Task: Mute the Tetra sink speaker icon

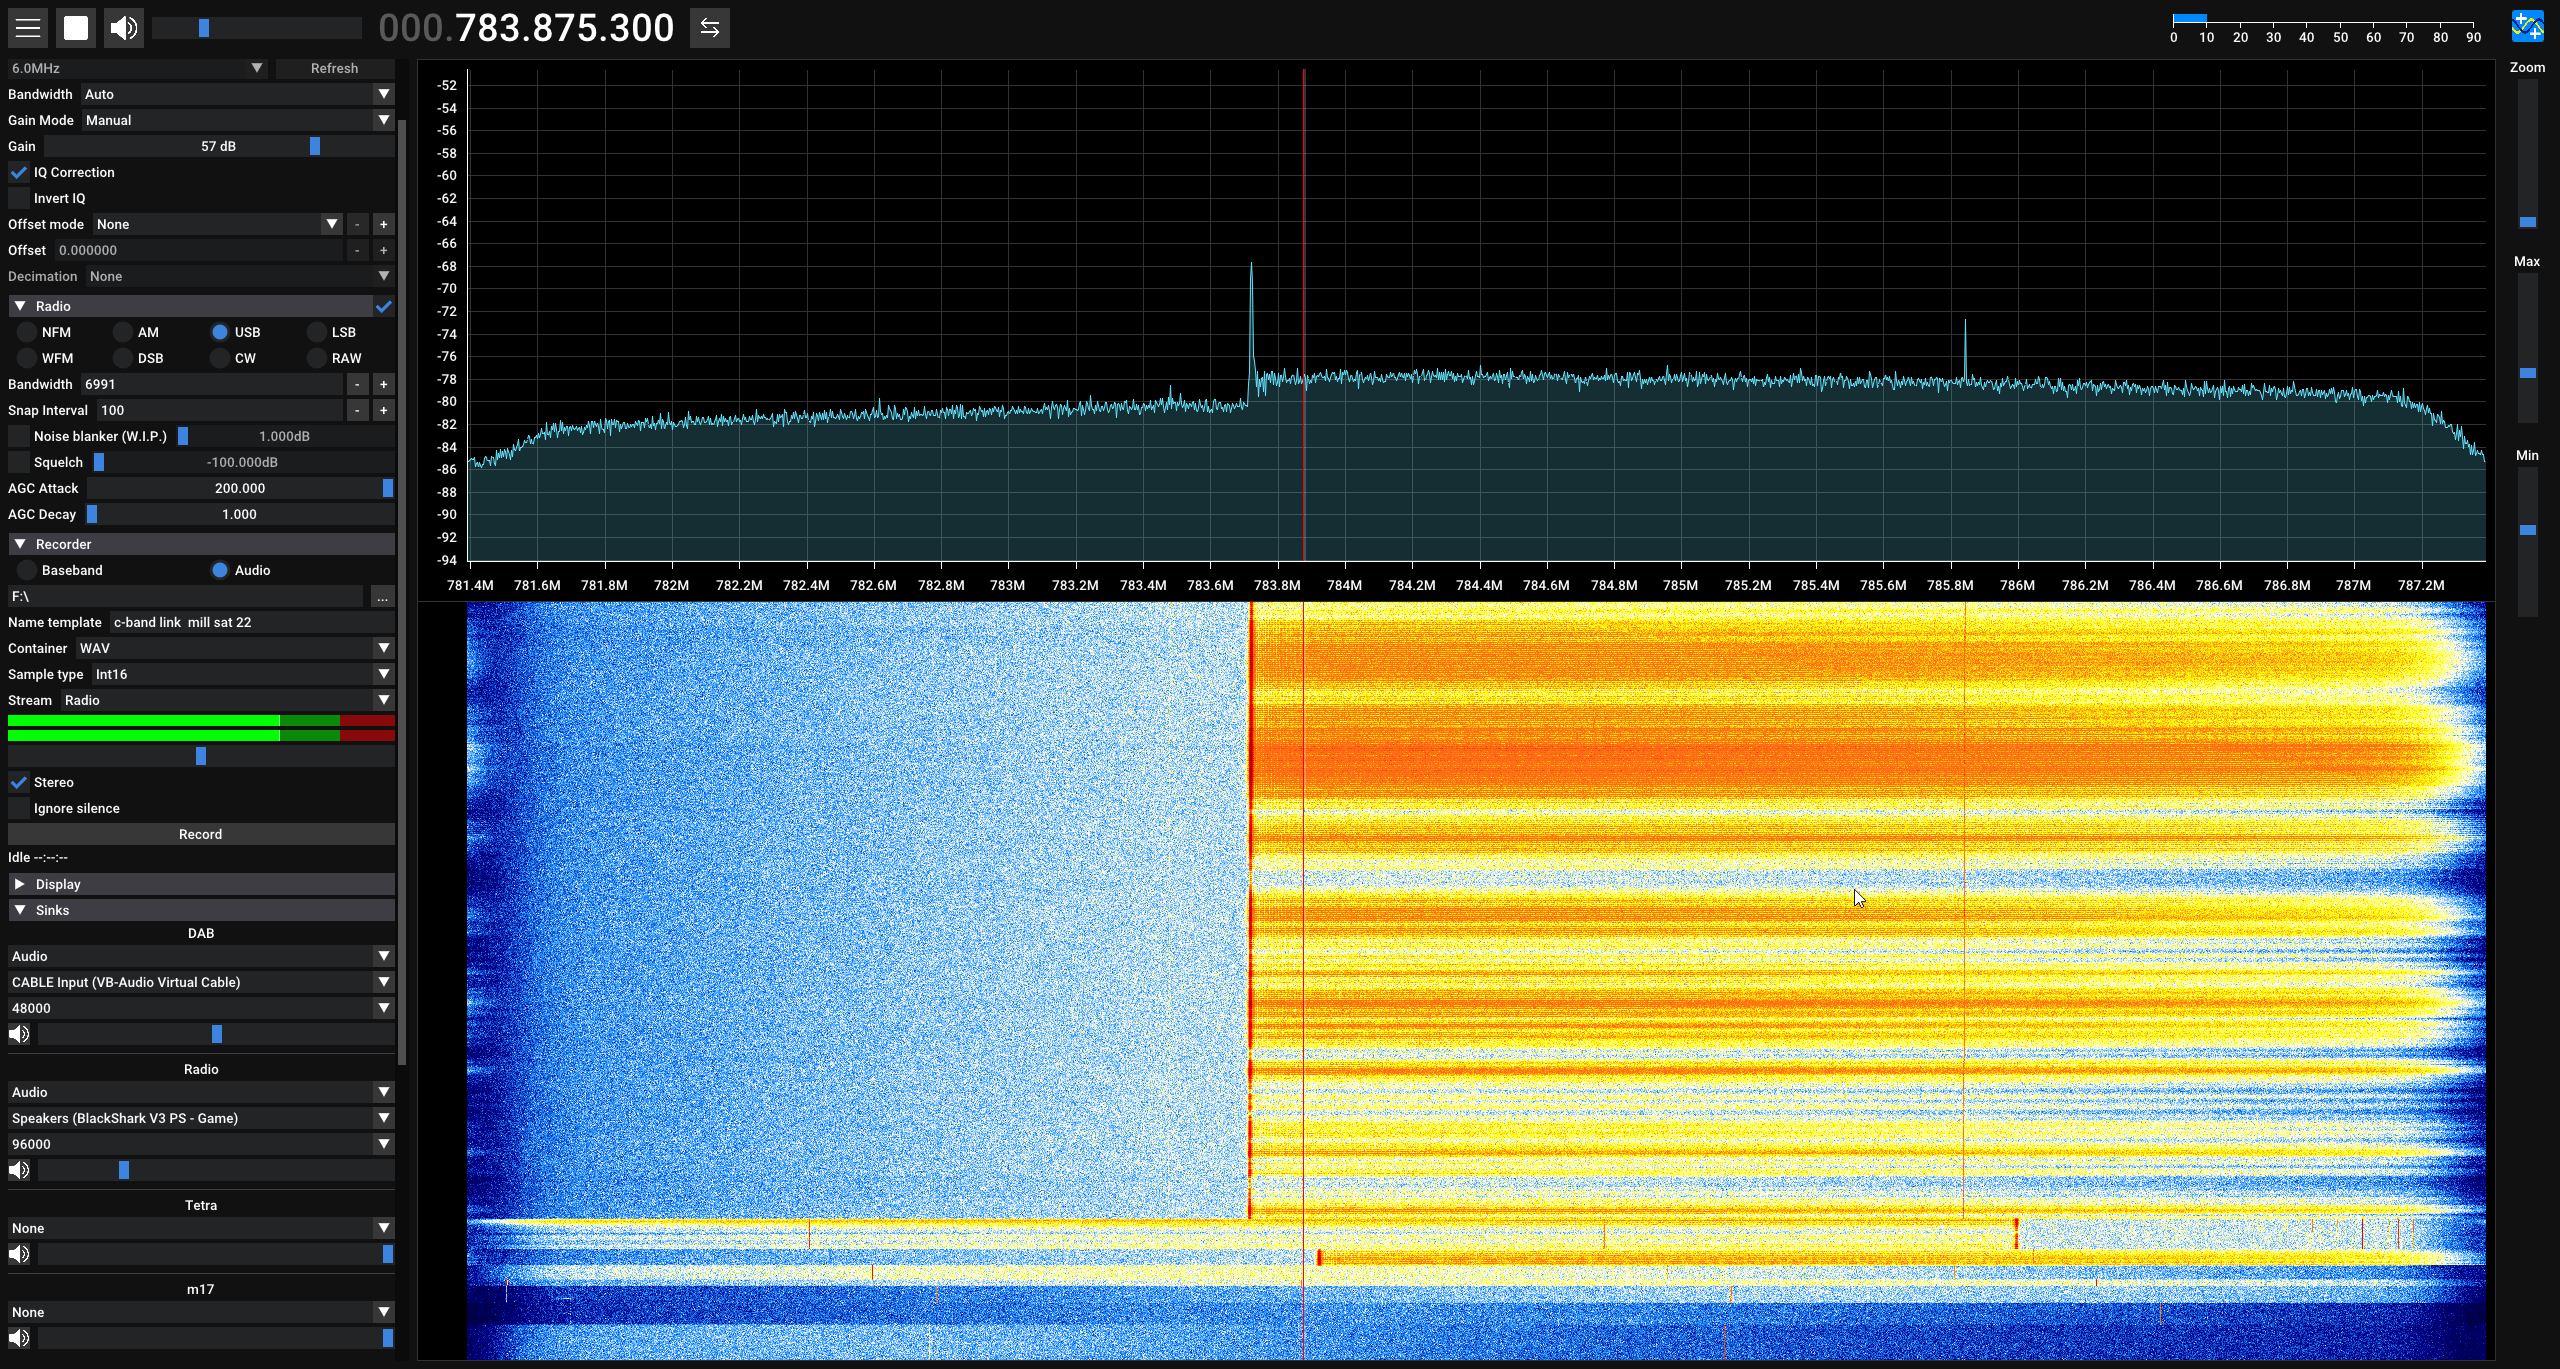Action: tap(19, 1254)
